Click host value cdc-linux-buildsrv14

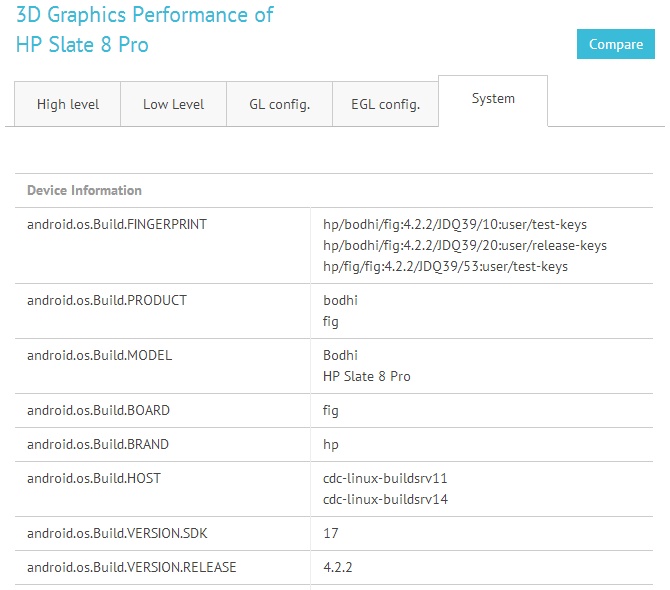pyautogui.click(x=385, y=499)
